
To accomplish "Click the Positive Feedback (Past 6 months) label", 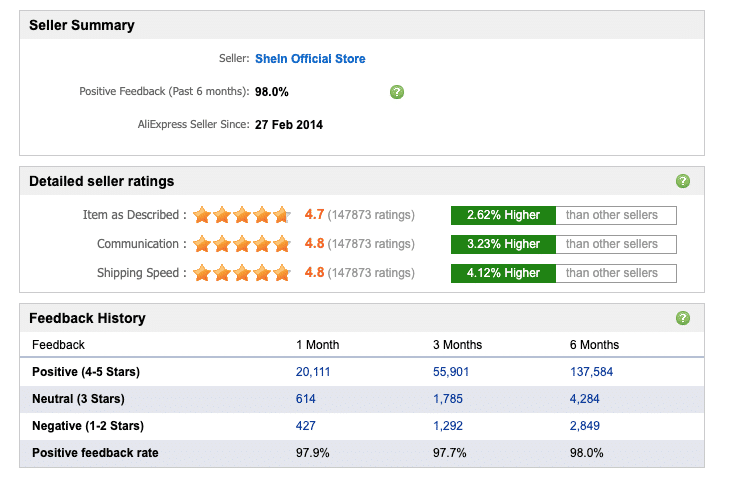I will pos(164,91).
